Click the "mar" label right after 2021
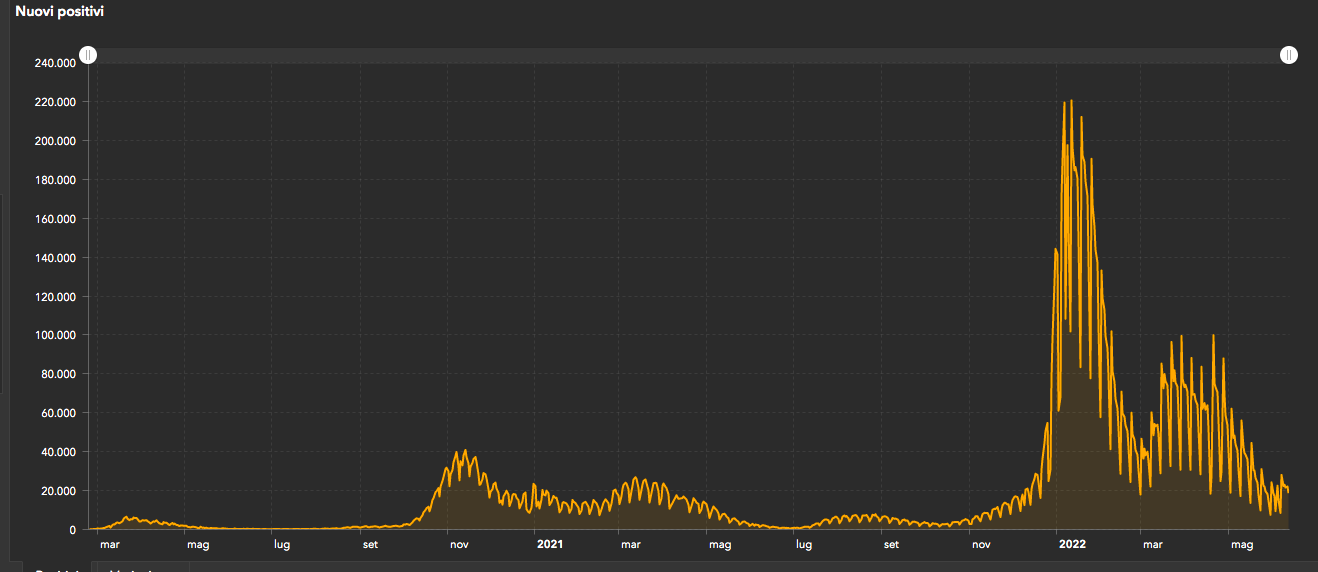The image size is (1318, 572). [630, 545]
